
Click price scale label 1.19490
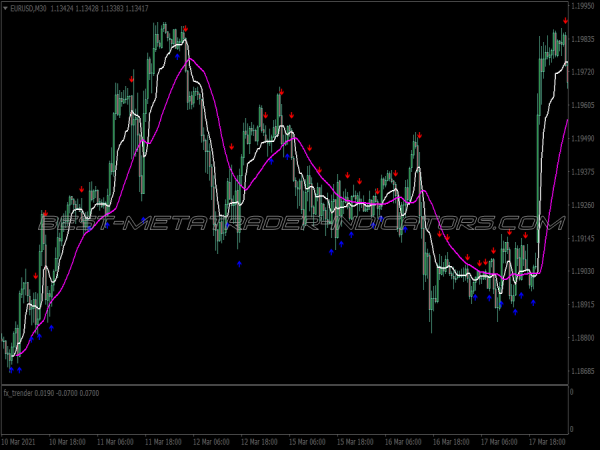583,139
